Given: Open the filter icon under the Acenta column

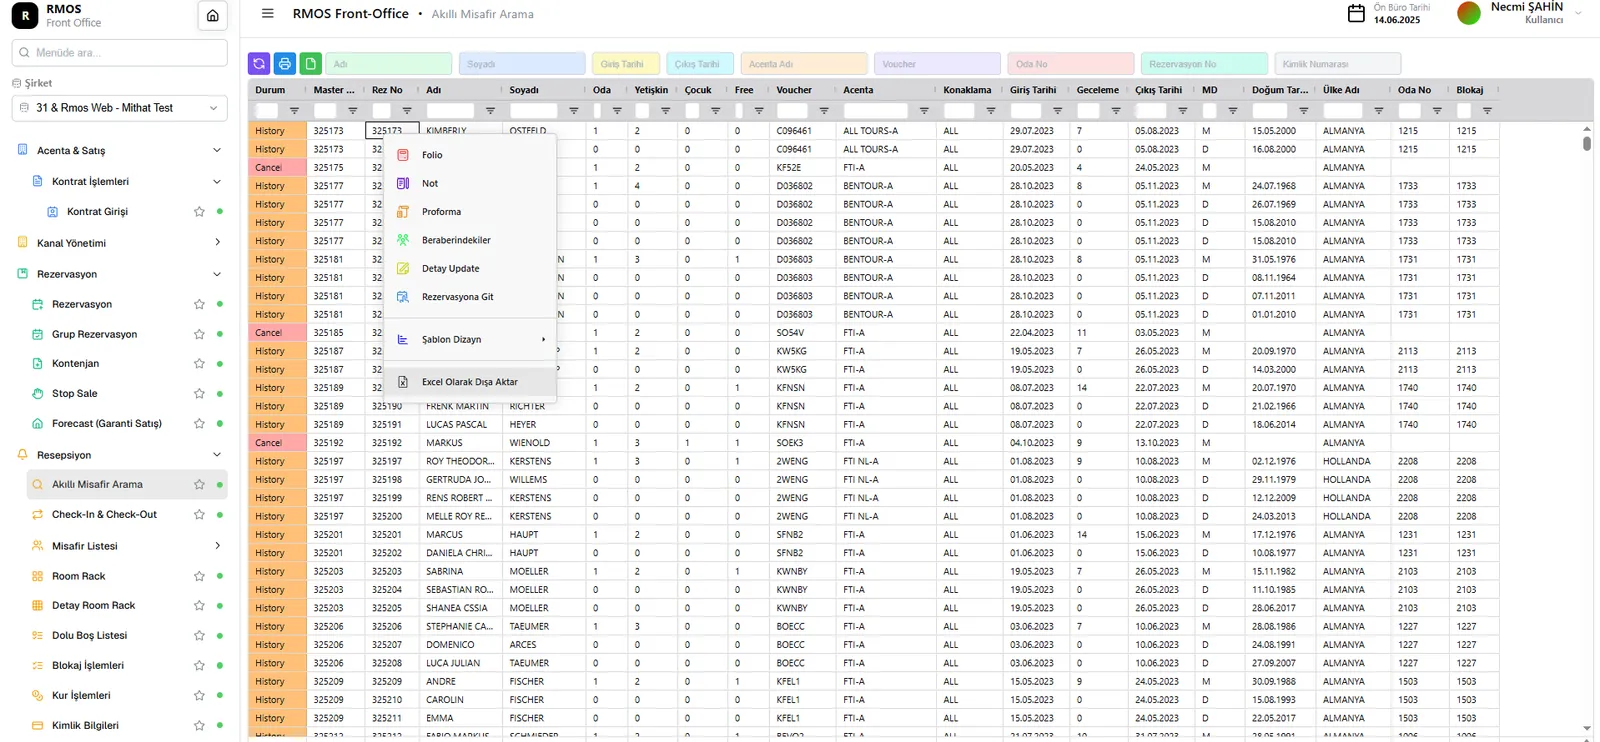Looking at the screenshot, I should 924,111.
